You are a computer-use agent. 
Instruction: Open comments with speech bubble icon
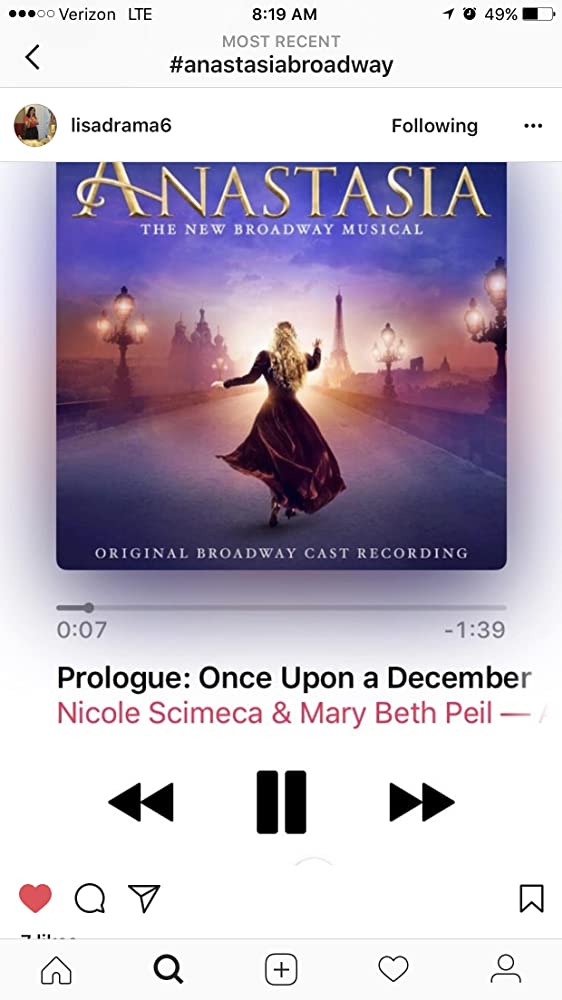click(90, 898)
